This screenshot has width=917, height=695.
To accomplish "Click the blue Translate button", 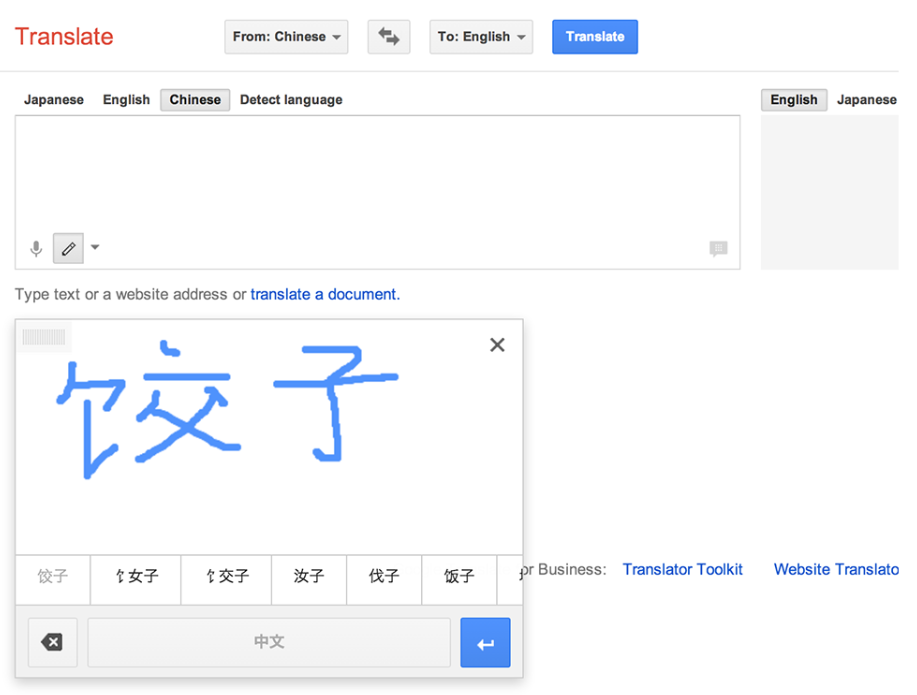I will click(594, 37).
